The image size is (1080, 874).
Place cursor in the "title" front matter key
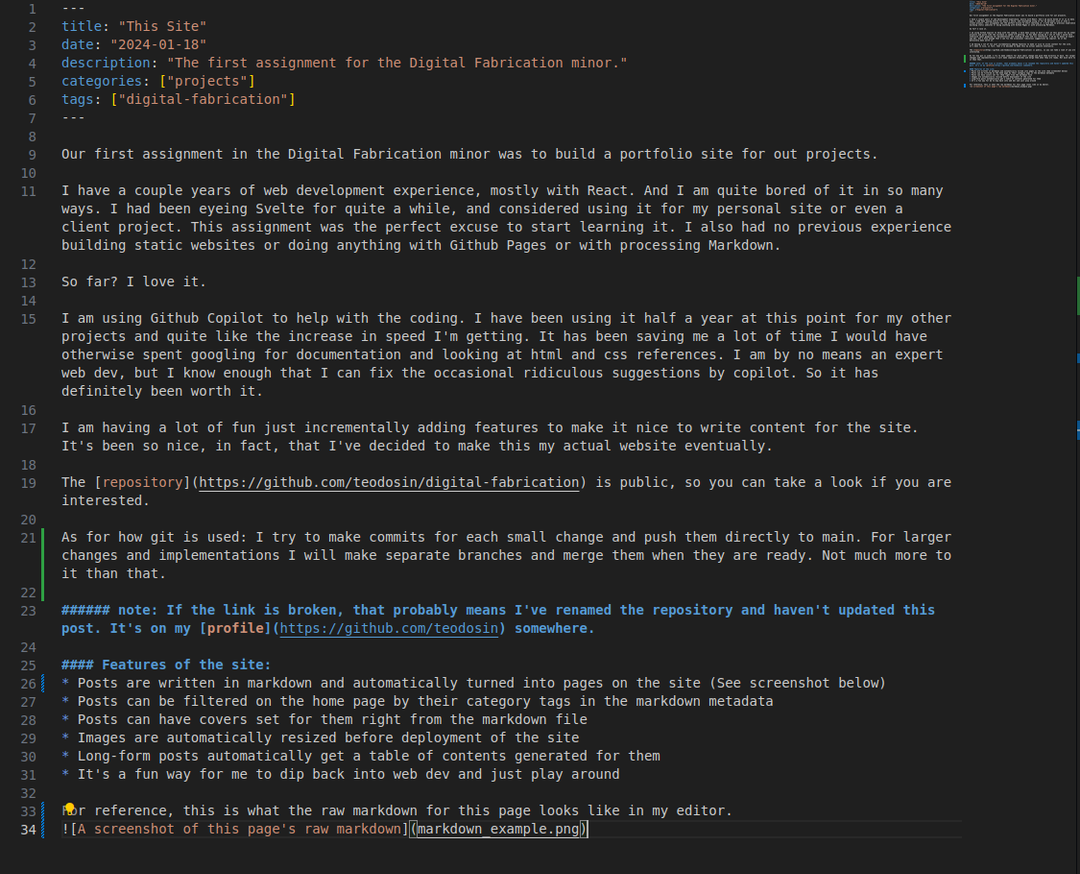pyautogui.click(x=81, y=27)
